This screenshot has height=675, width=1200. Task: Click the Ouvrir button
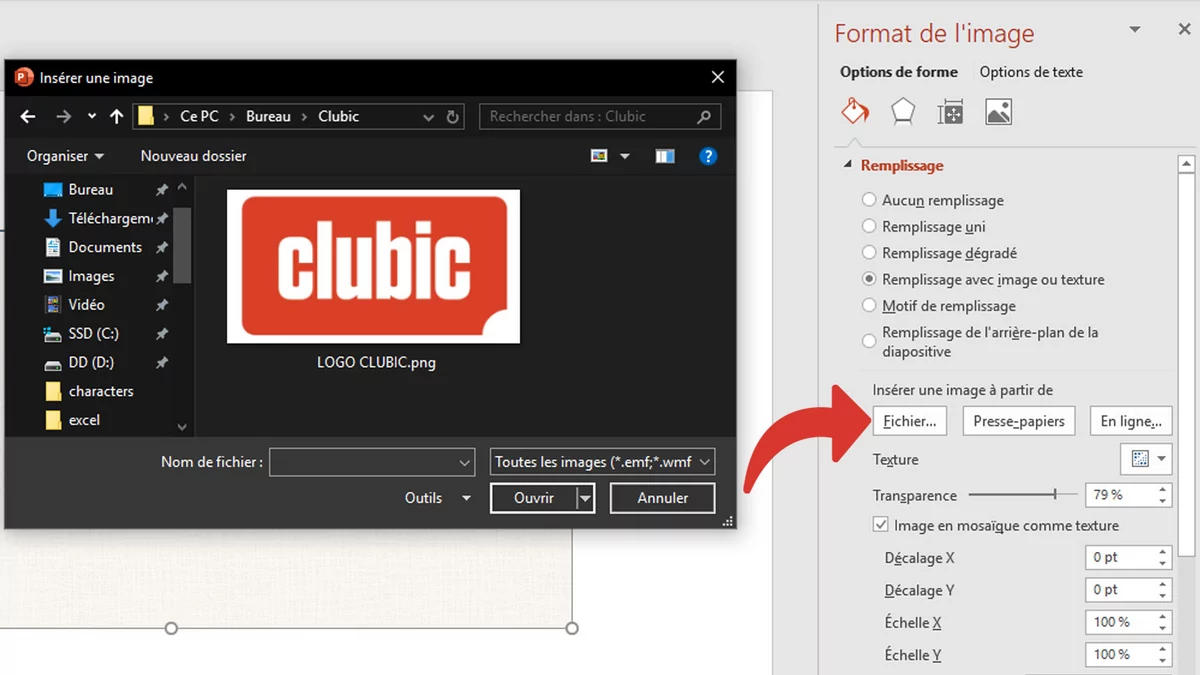534,498
